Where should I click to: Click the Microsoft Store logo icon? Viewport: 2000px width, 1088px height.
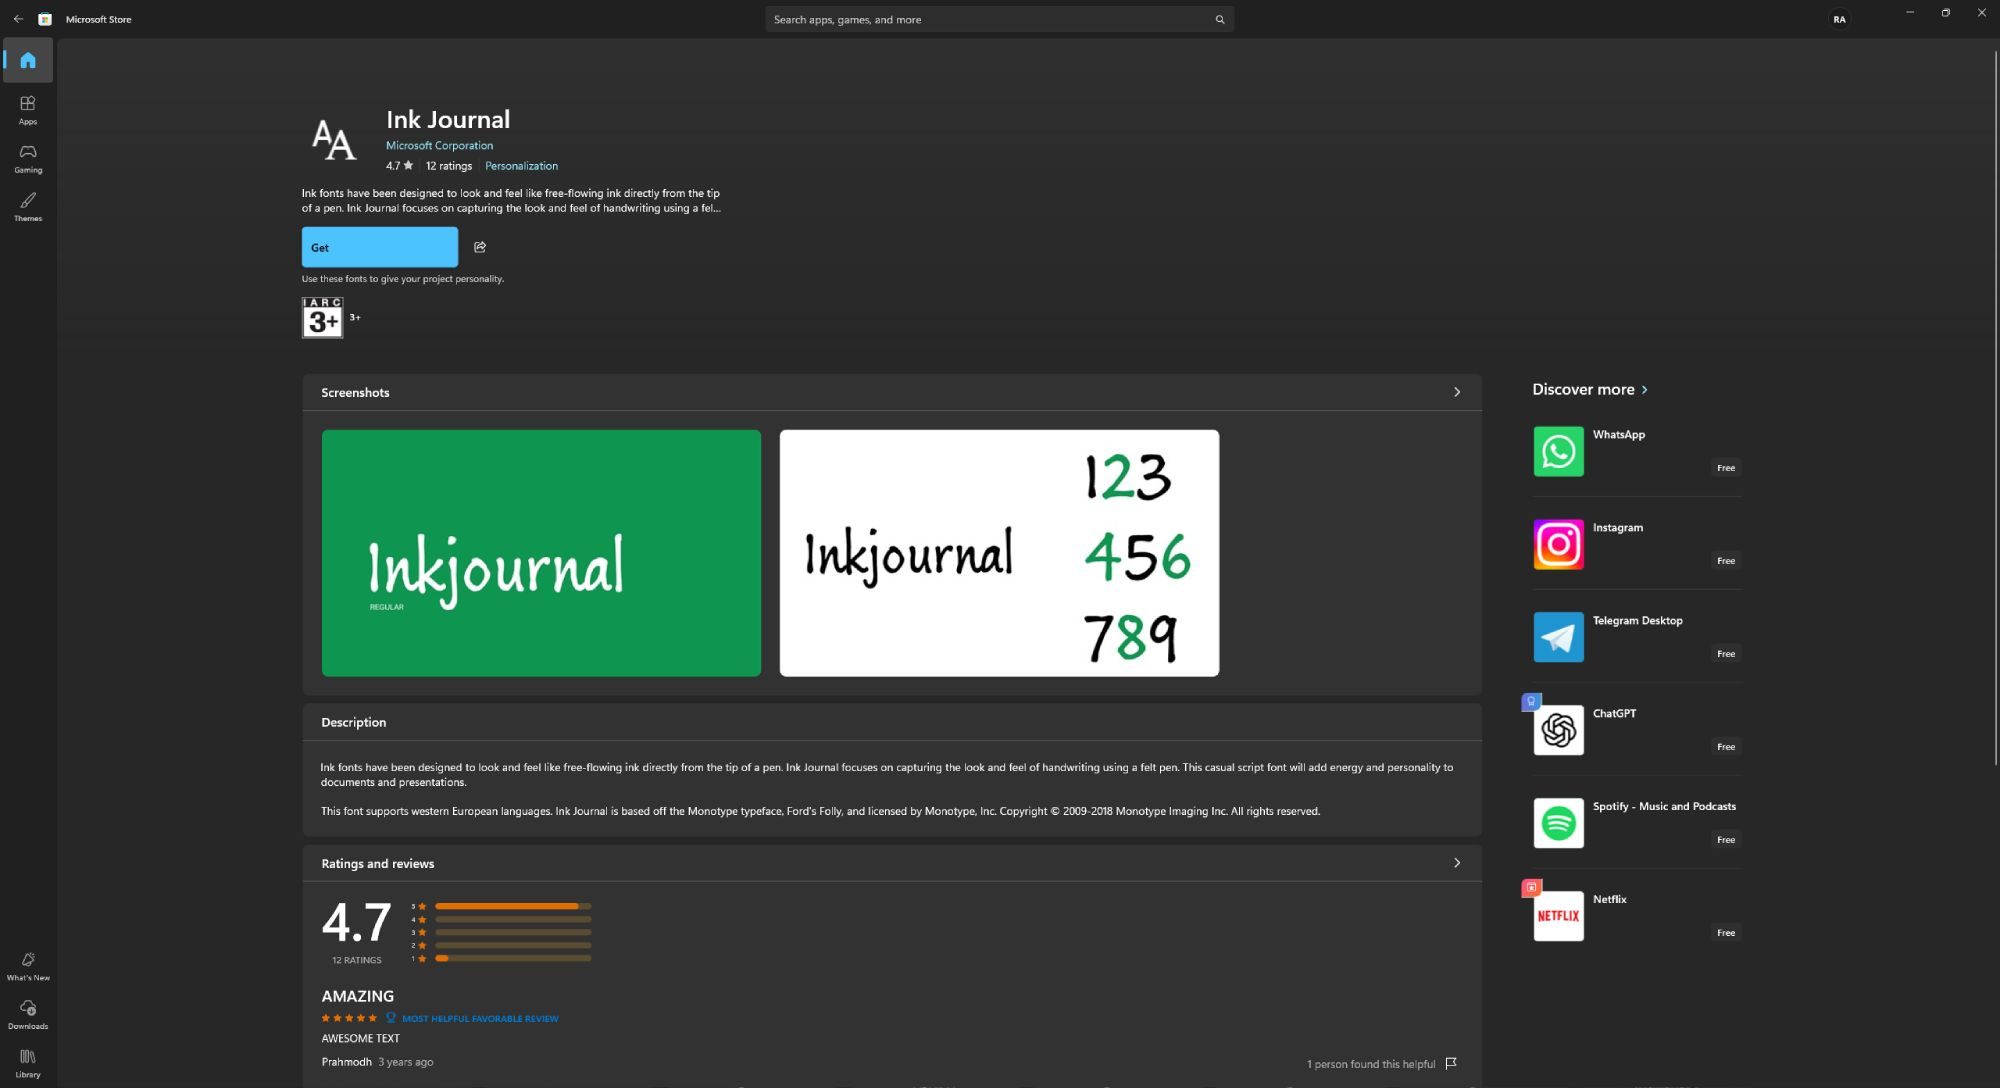tap(45, 19)
